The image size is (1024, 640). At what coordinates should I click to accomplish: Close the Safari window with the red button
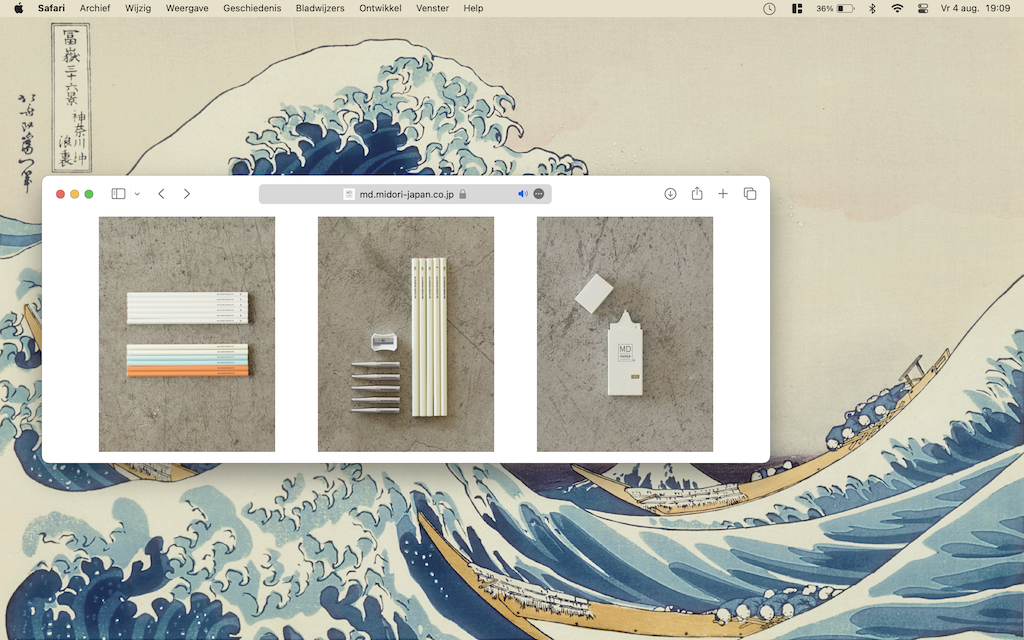[60, 194]
